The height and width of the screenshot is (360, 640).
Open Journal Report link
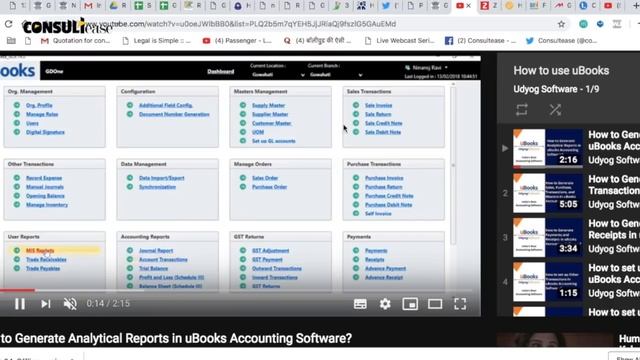click(156, 251)
